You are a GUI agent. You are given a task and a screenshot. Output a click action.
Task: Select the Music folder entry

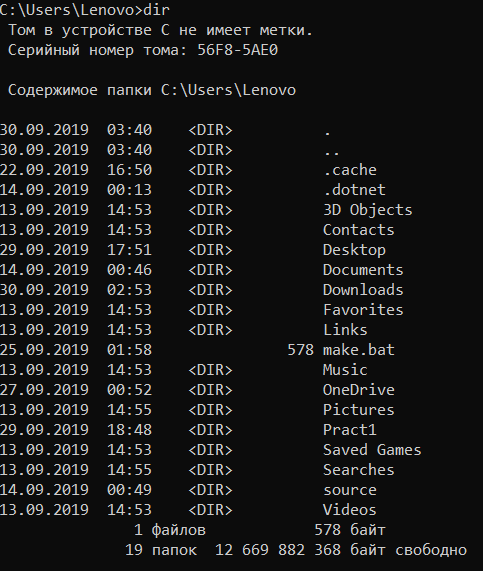[x=345, y=370]
